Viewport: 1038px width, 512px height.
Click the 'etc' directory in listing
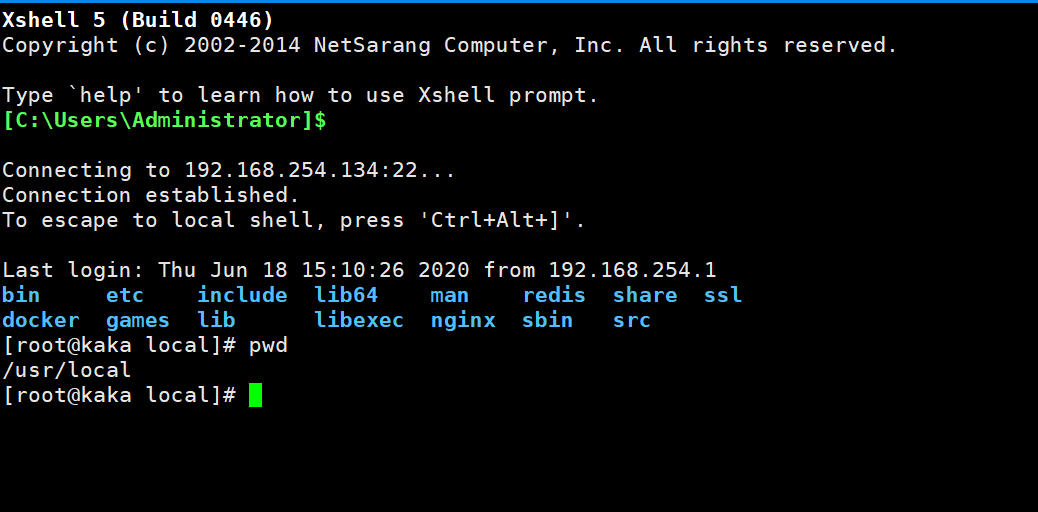pos(125,295)
